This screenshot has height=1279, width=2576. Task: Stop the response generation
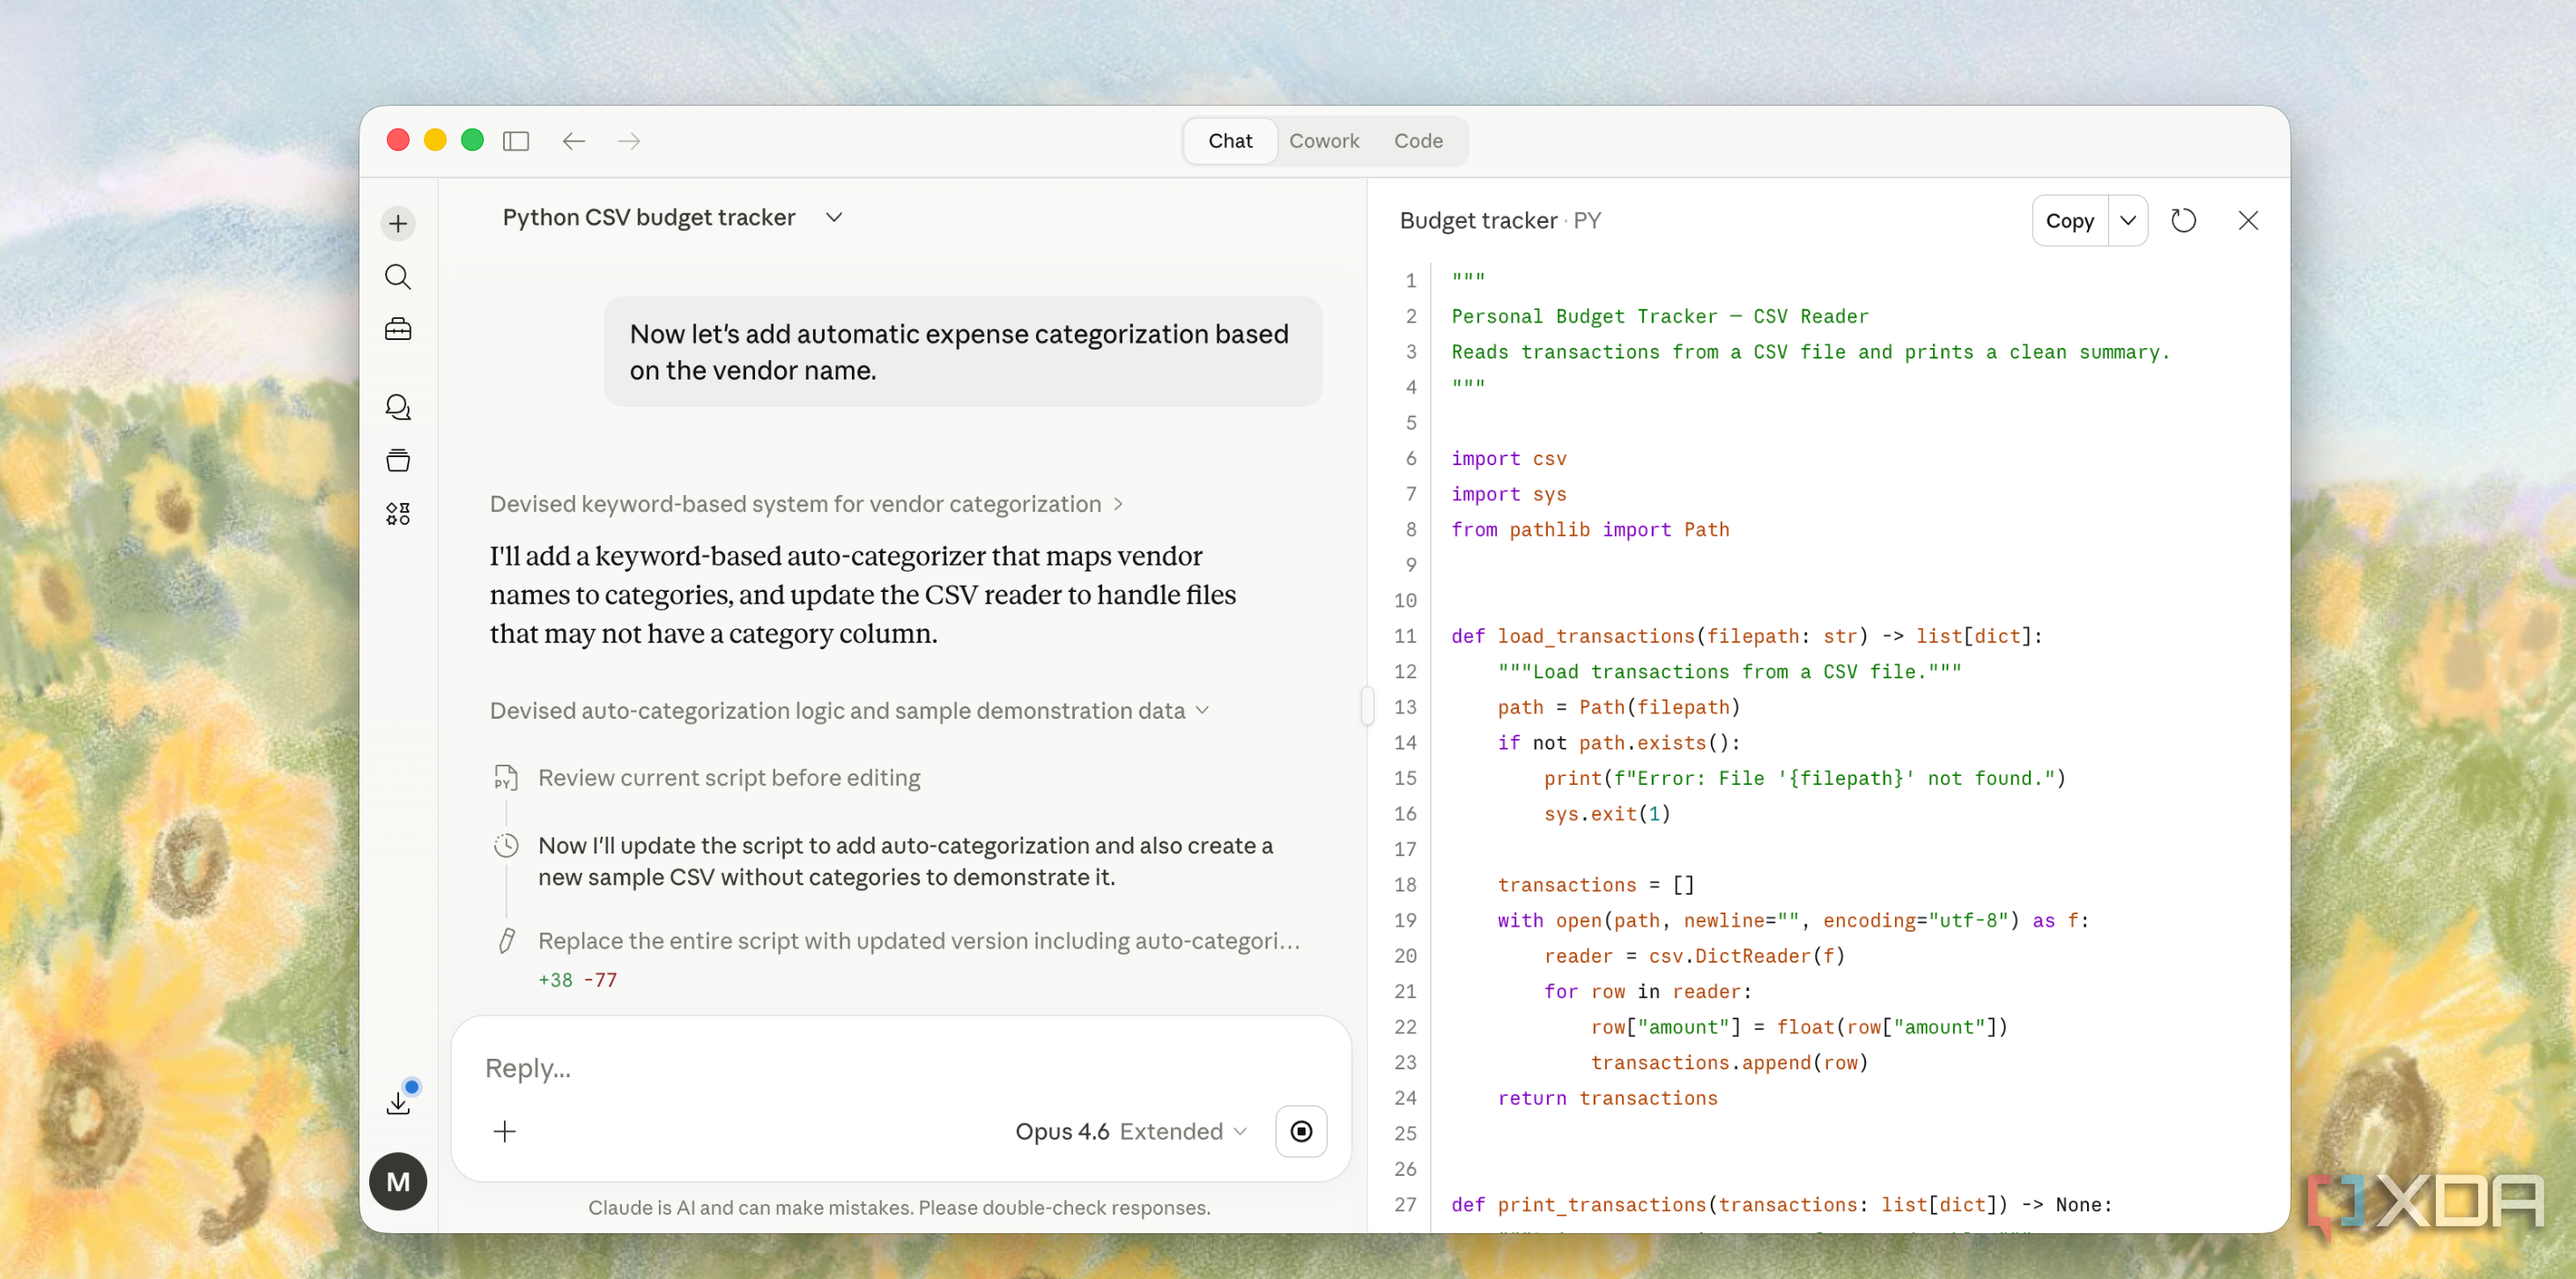(1301, 1131)
